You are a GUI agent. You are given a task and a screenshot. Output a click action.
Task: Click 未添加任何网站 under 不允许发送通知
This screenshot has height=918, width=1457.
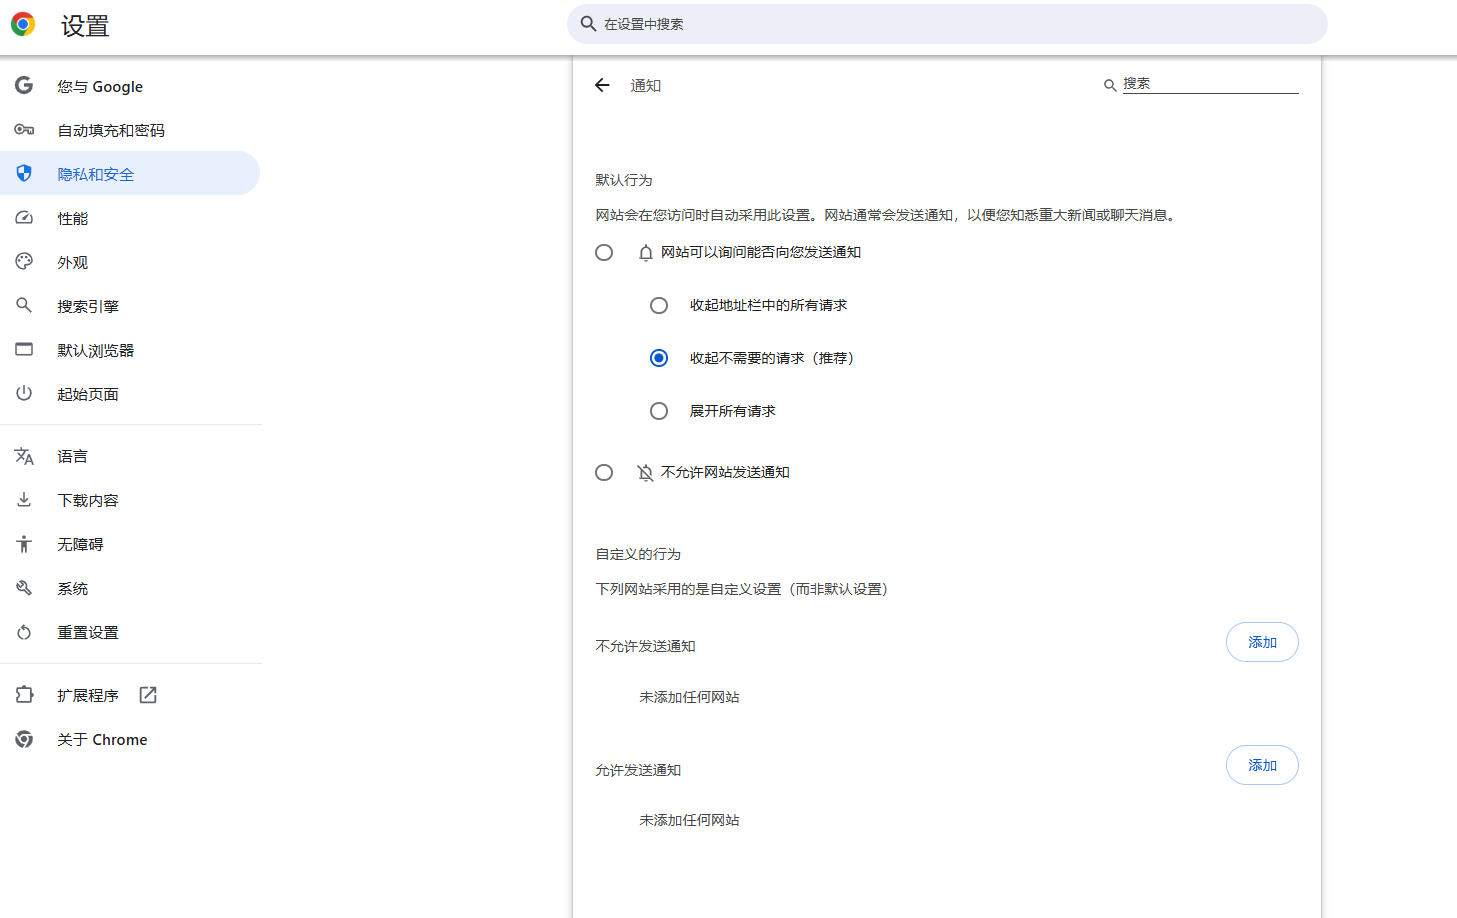coord(690,697)
